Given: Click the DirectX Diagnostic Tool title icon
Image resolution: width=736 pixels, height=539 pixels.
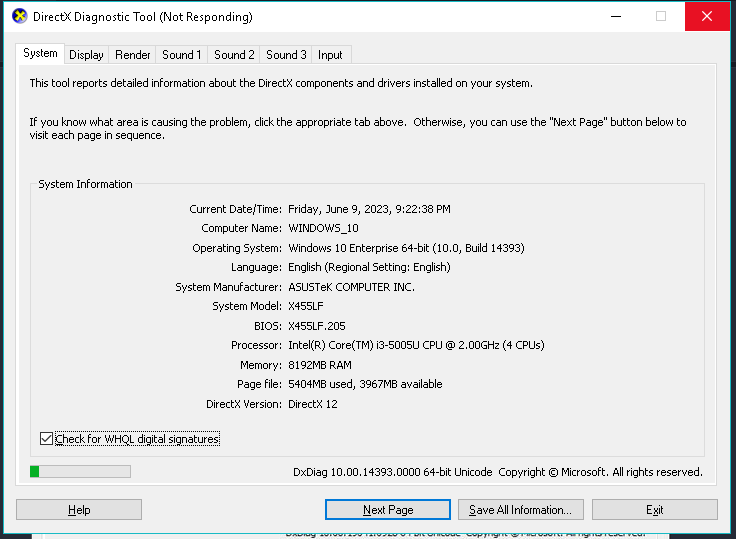Looking at the screenshot, I should tap(20, 16).
